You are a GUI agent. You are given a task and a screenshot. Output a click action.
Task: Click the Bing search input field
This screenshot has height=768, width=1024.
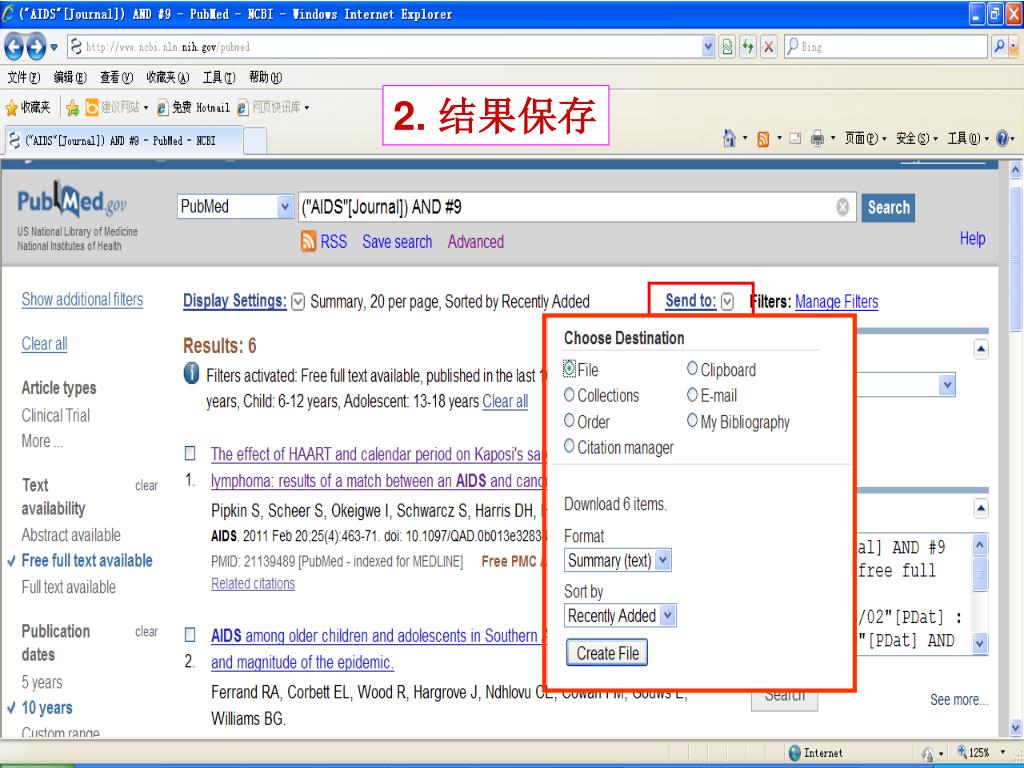click(886, 46)
